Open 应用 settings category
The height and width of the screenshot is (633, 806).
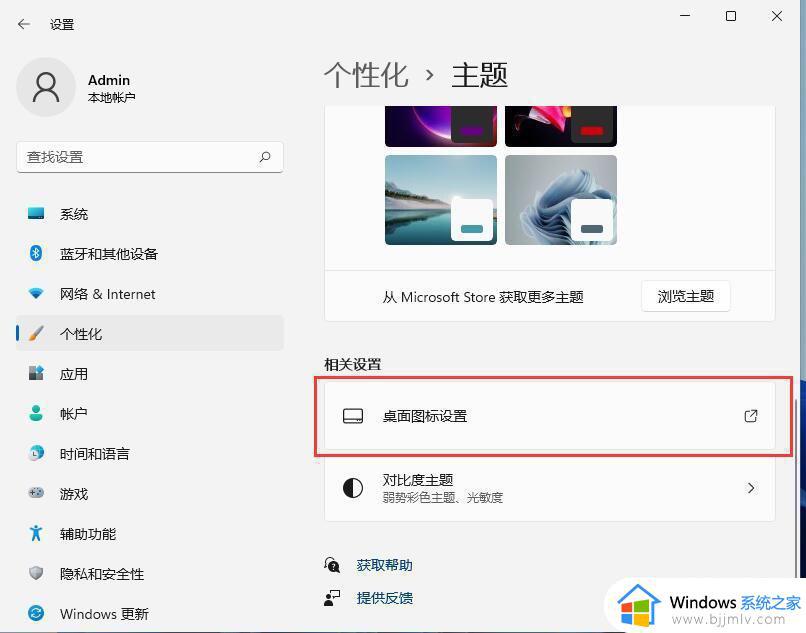(x=150, y=373)
